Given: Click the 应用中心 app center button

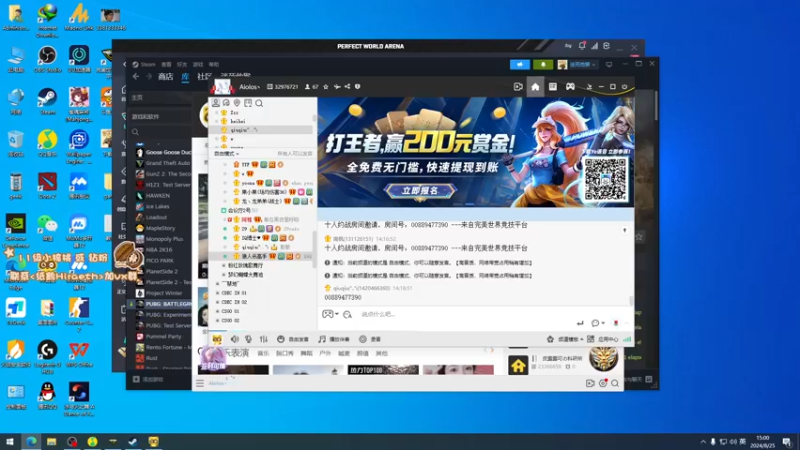Looking at the screenshot, I should tap(604, 339).
